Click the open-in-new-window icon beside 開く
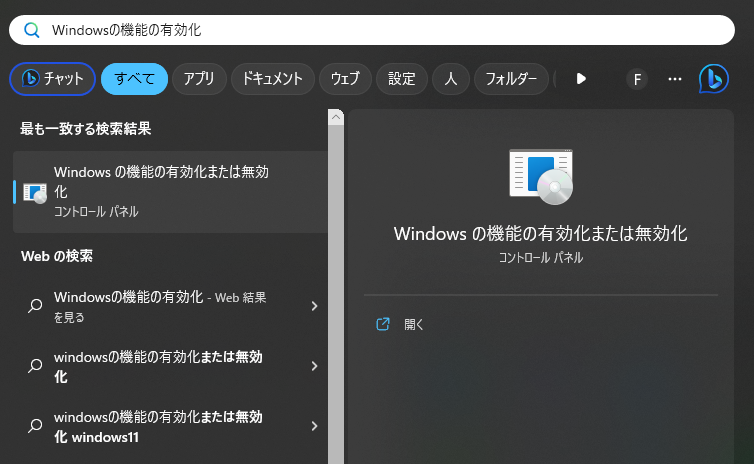 [x=383, y=324]
